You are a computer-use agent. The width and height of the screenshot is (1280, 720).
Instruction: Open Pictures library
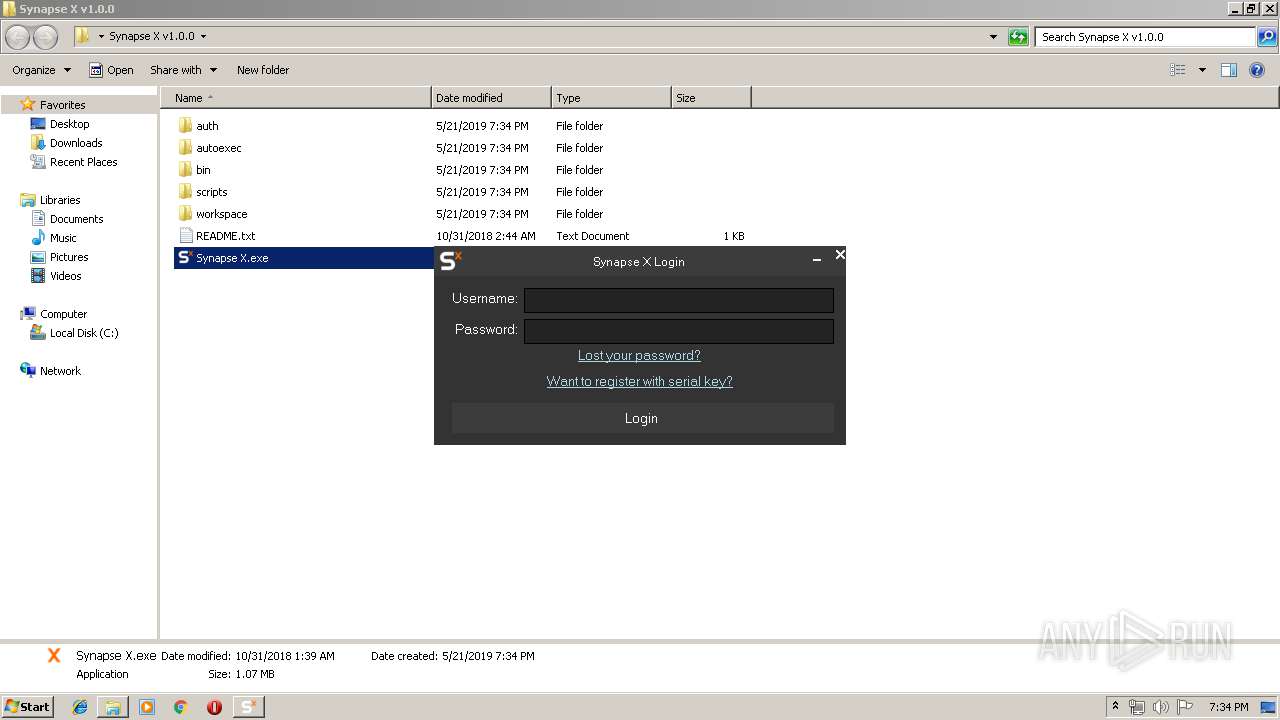pyautogui.click(x=69, y=257)
